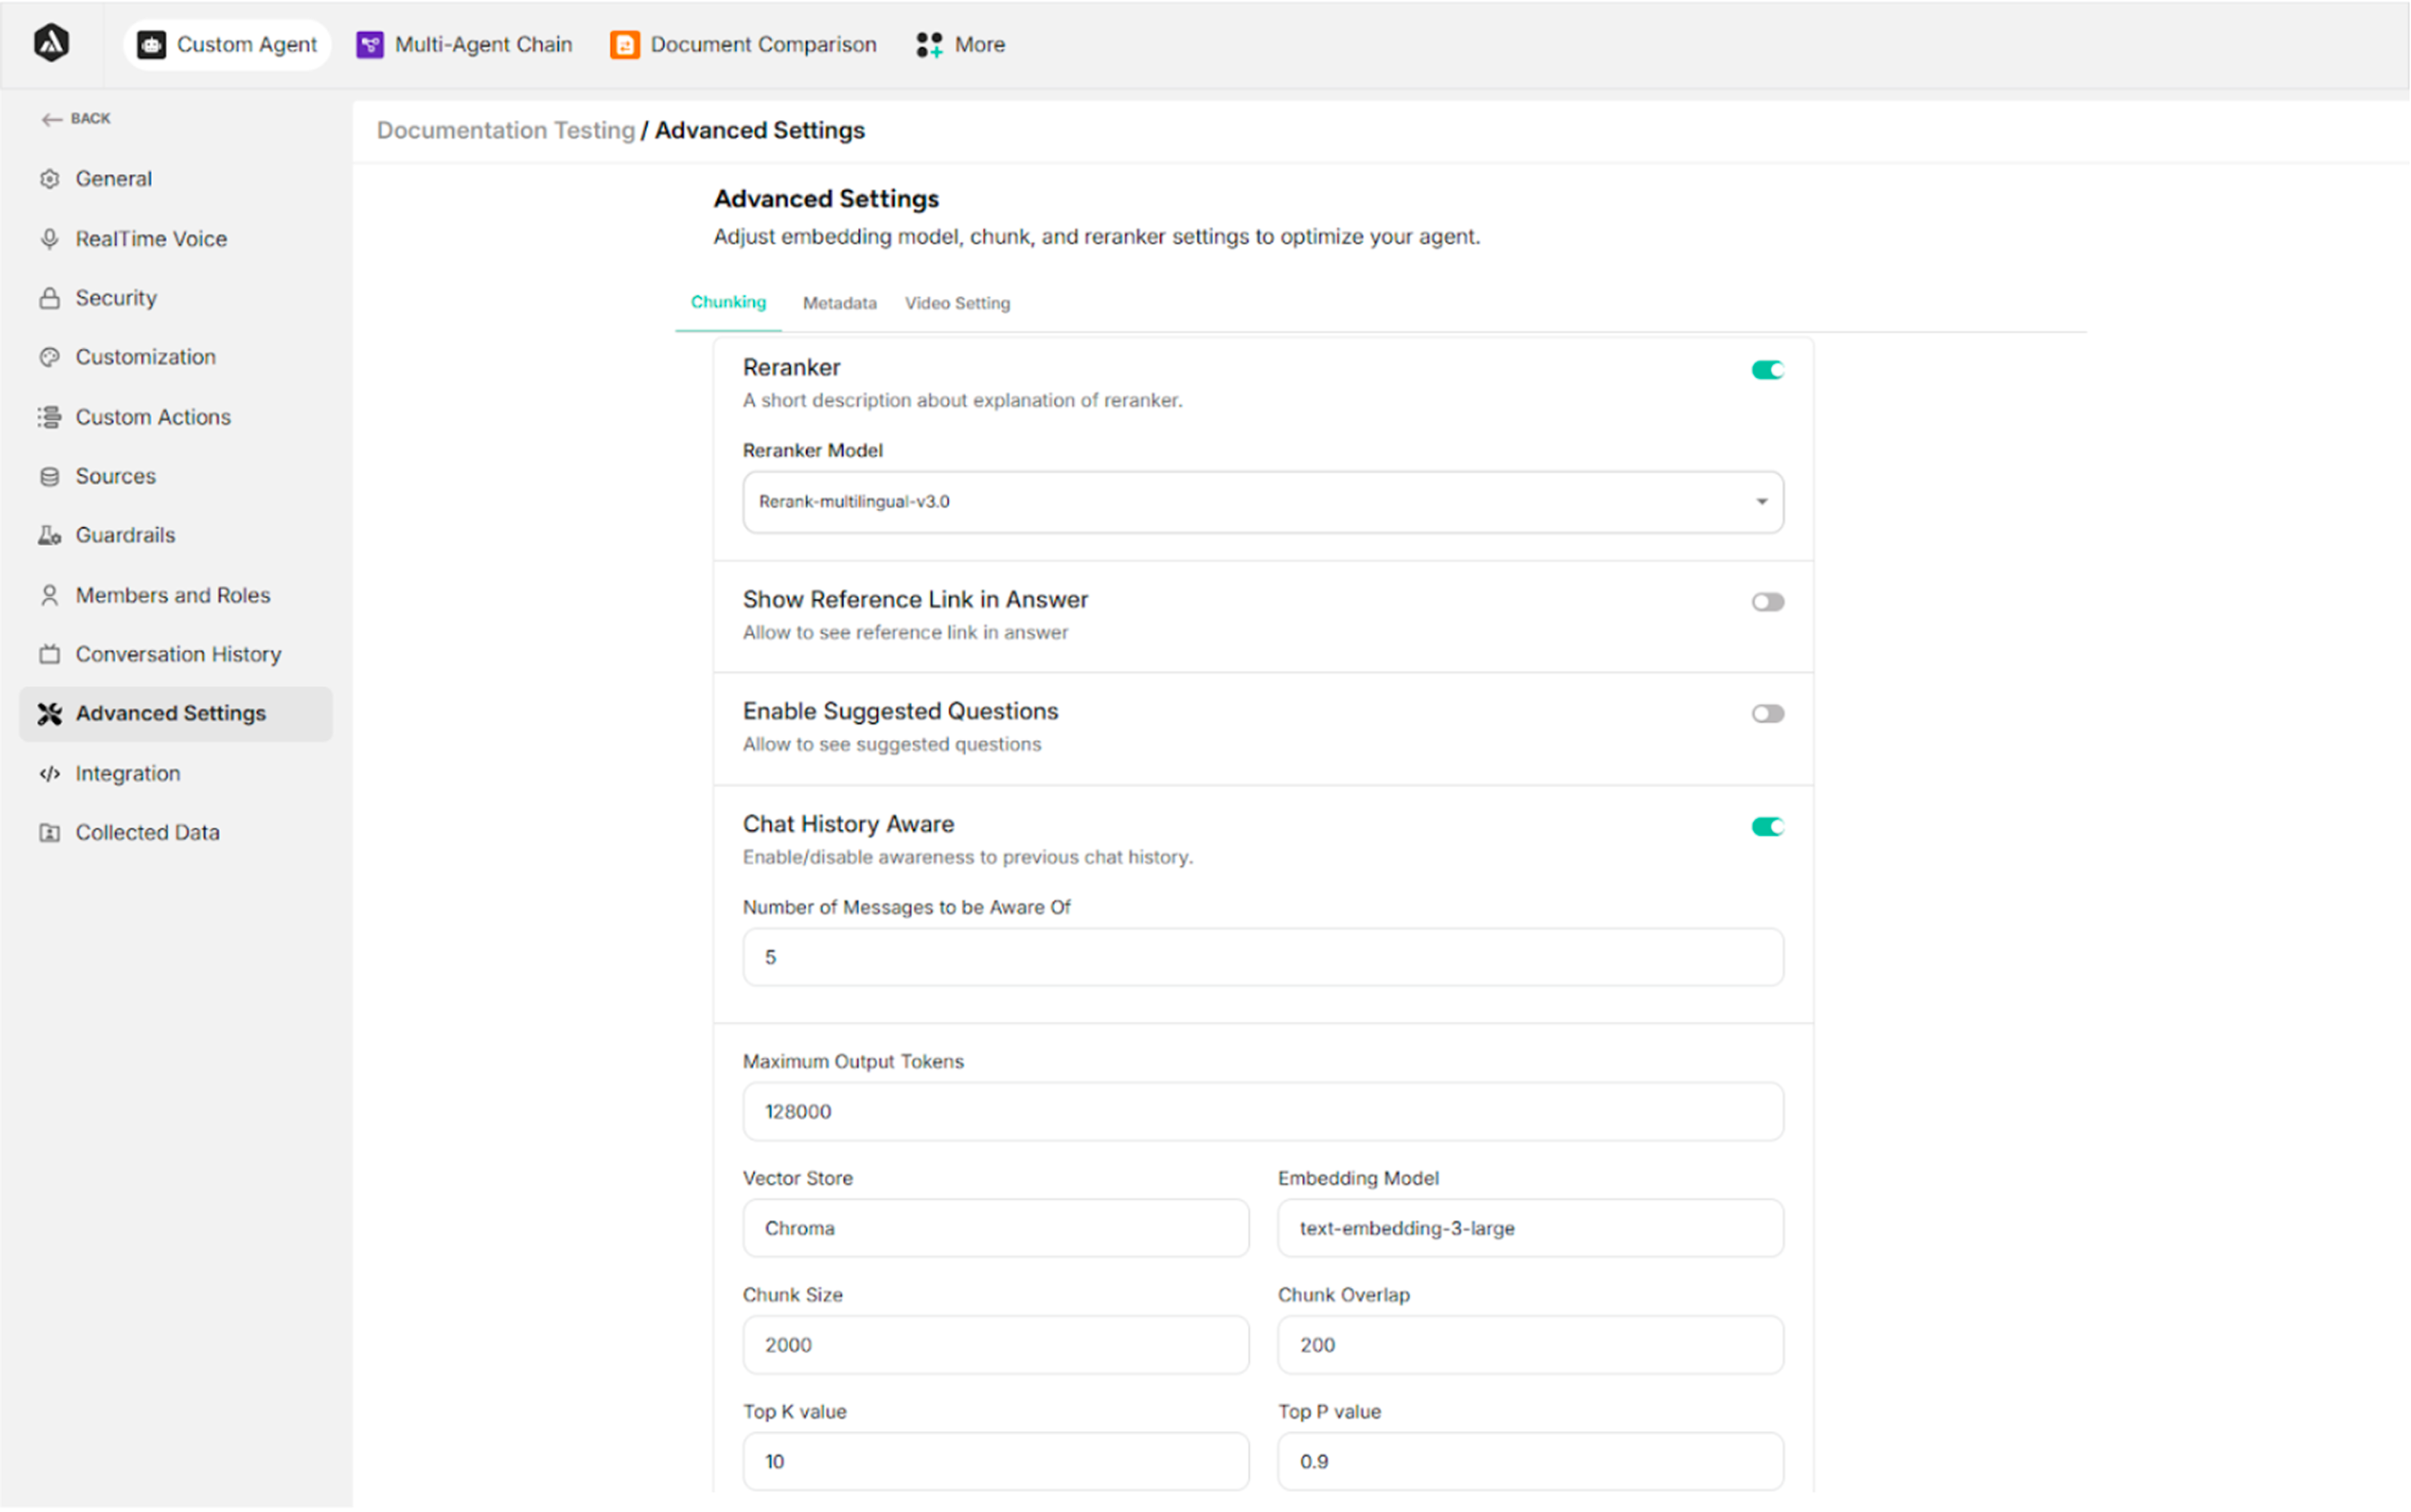
Task: Open the Reranker Model dropdown
Action: click(1263, 502)
